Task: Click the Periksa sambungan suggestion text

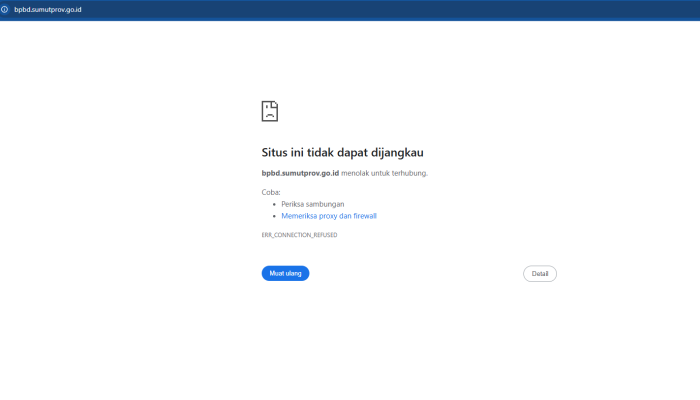Action: click(312, 204)
